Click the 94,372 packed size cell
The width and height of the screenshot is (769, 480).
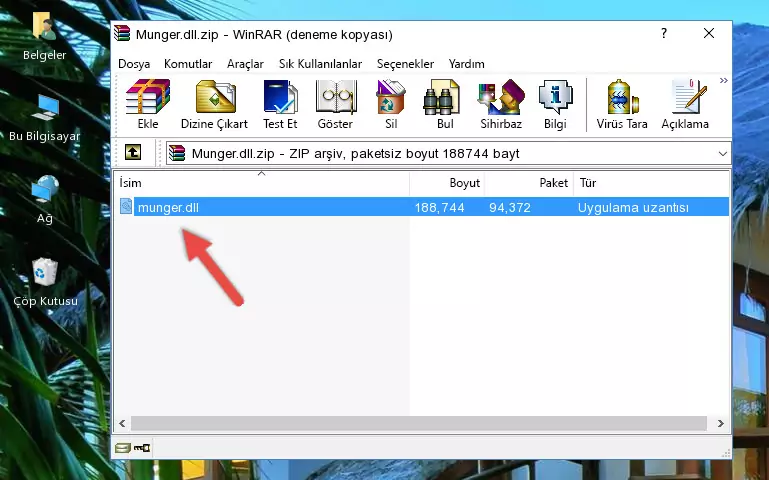[510, 207]
